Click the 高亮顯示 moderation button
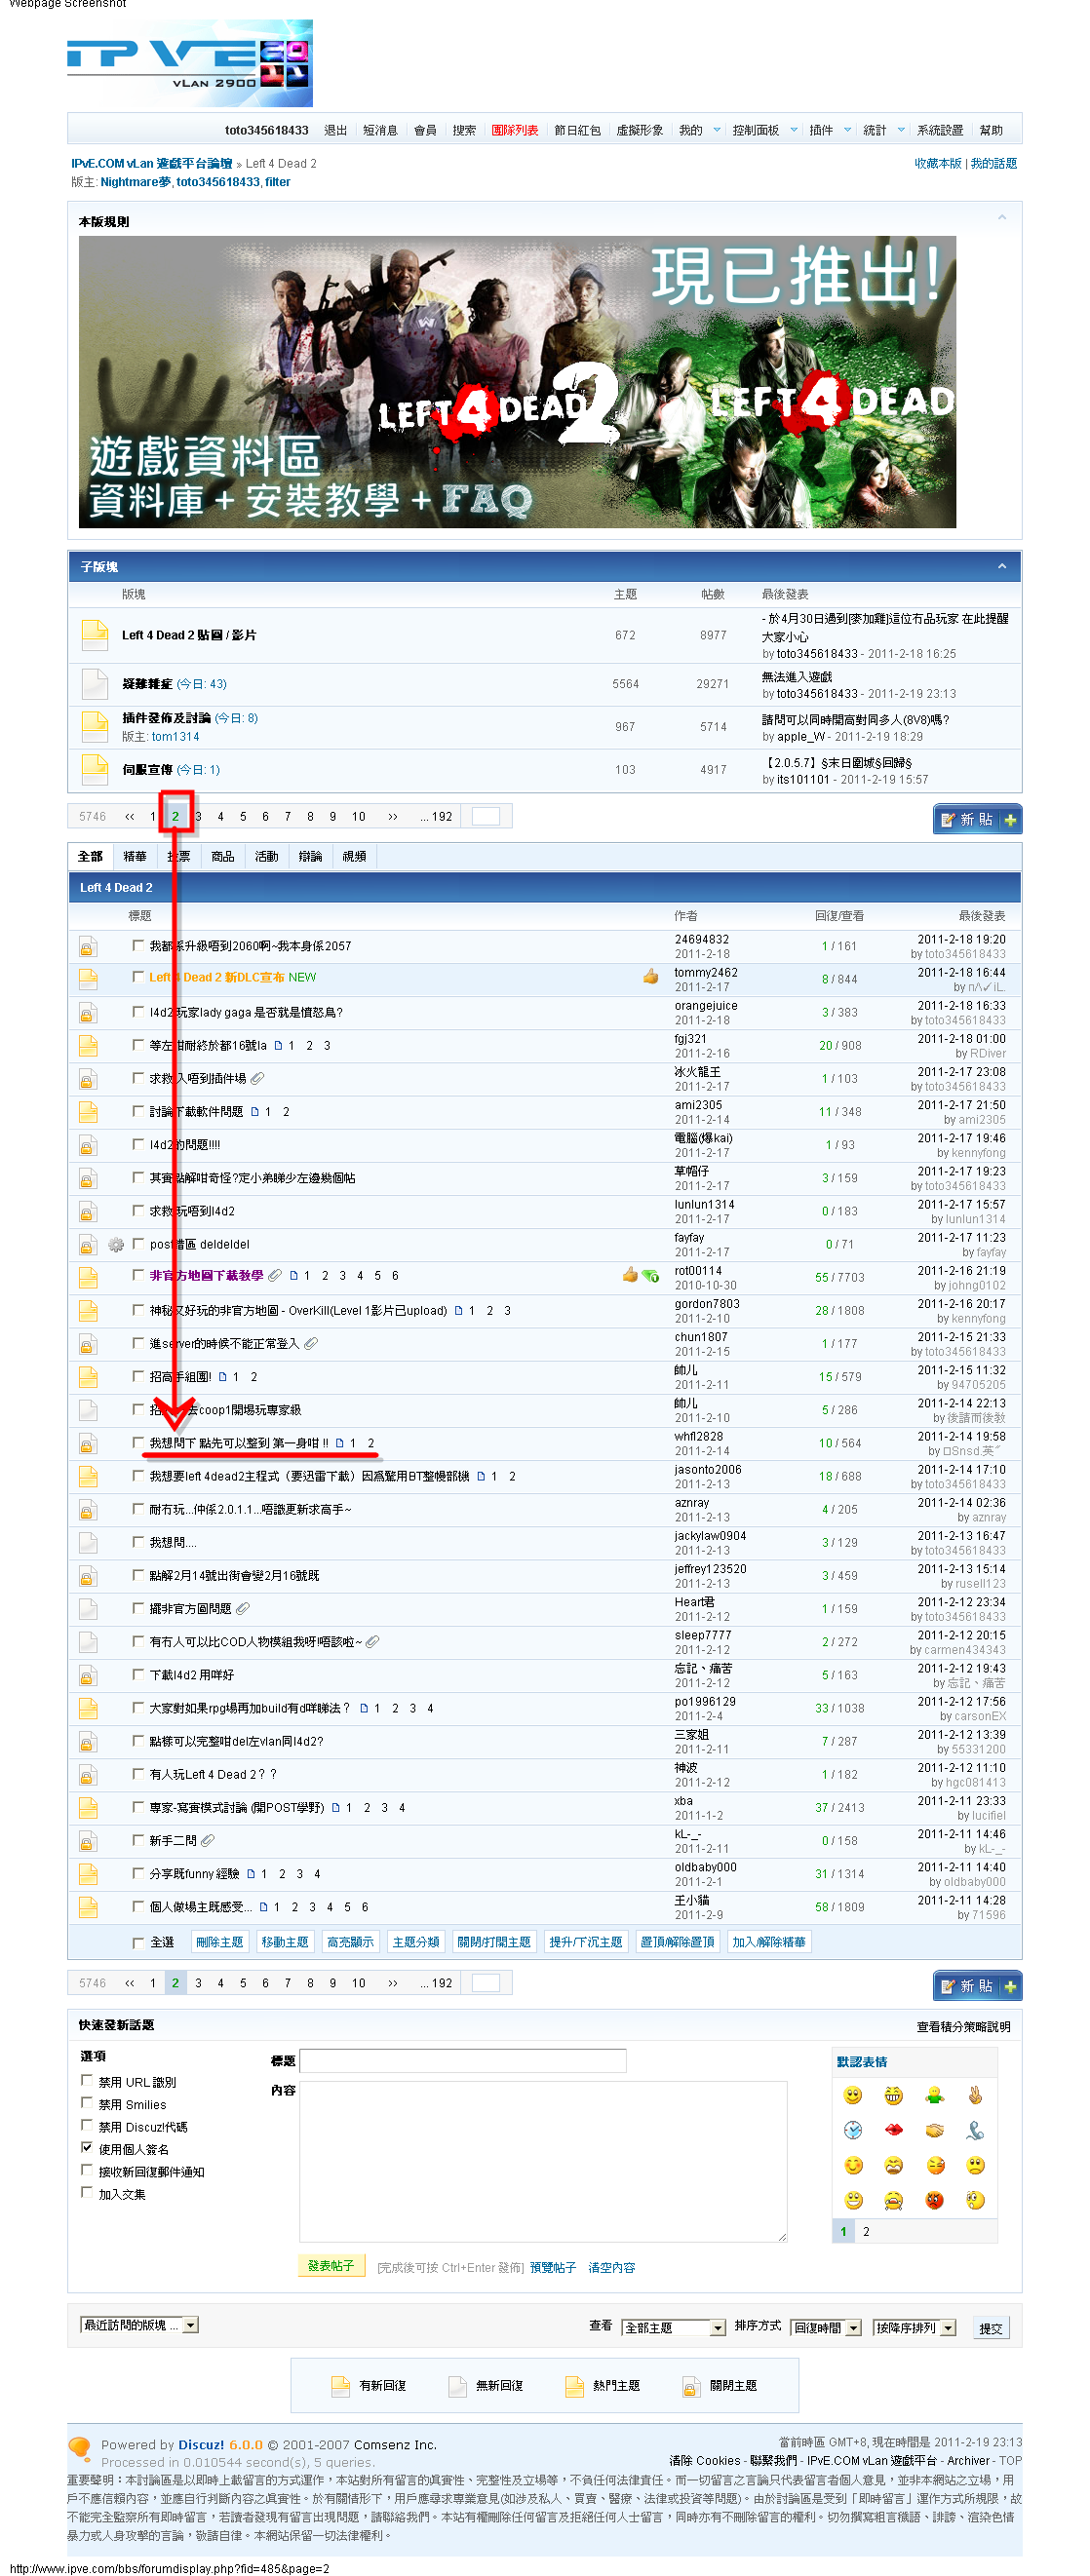 (351, 1942)
